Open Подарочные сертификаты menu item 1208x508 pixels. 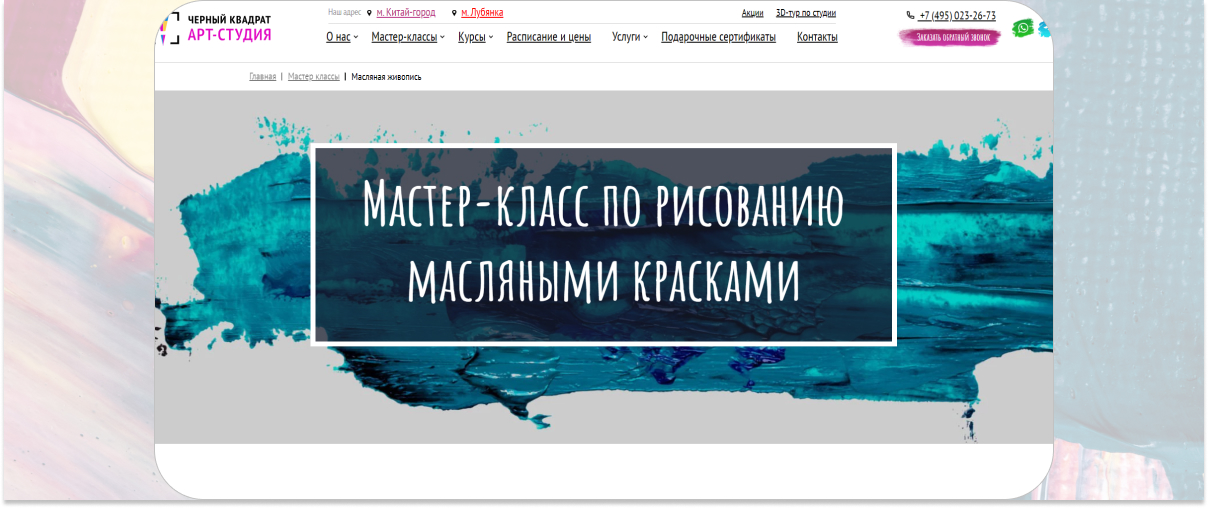tap(718, 37)
